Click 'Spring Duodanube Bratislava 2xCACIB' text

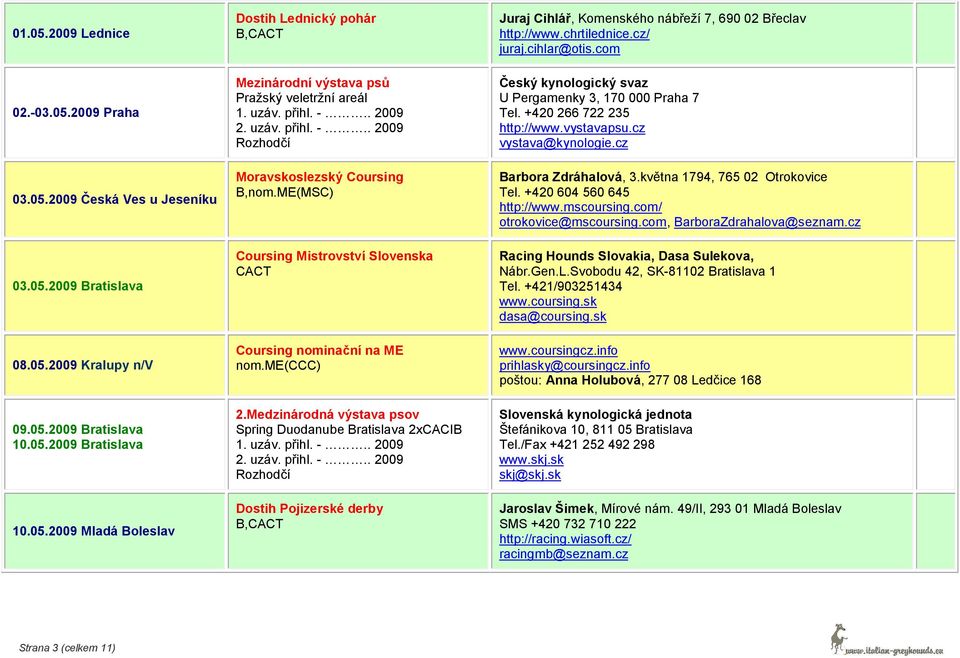tap(349, 430)
